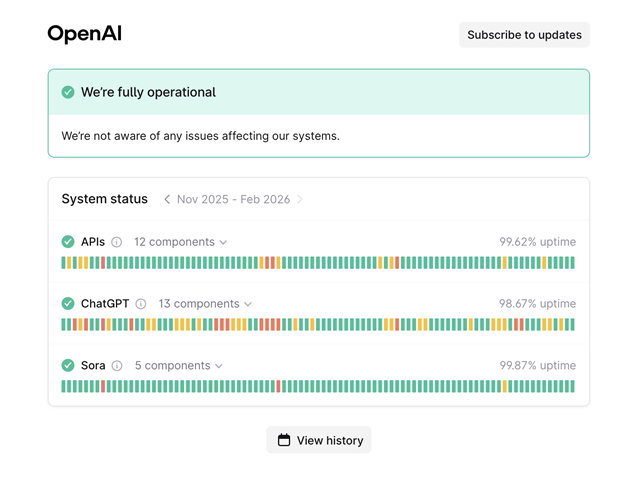Open the ChatGPT info icon

[x=141, y=304]
